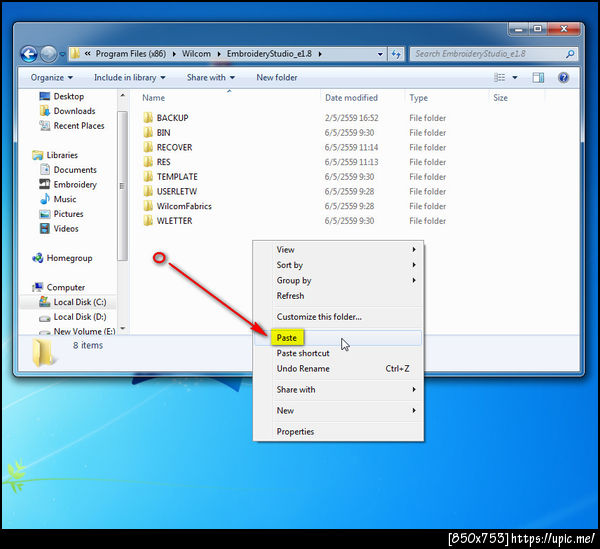Viewport: 600px width, 549px height.
Task: Click the change view icon
Action: tap(499, 78)
